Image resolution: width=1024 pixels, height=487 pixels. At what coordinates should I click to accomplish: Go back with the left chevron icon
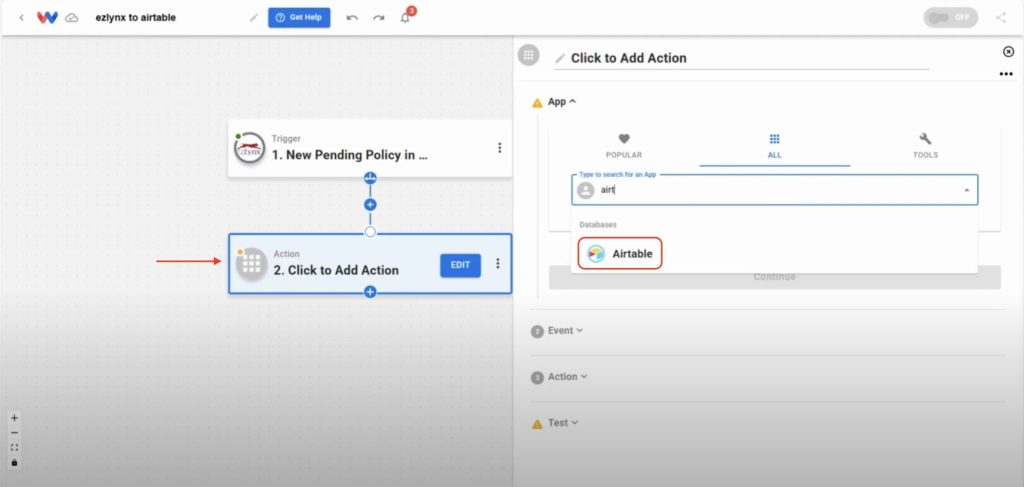tap(22, 18)
